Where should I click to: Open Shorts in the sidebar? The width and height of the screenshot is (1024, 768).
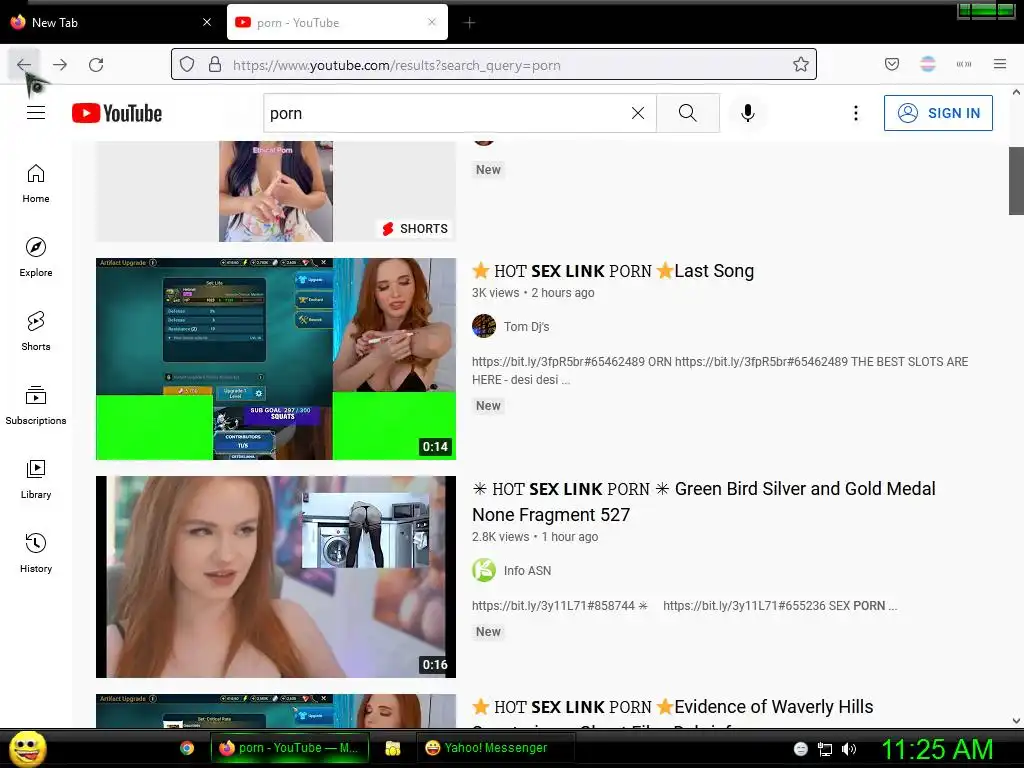coord(36,331)
